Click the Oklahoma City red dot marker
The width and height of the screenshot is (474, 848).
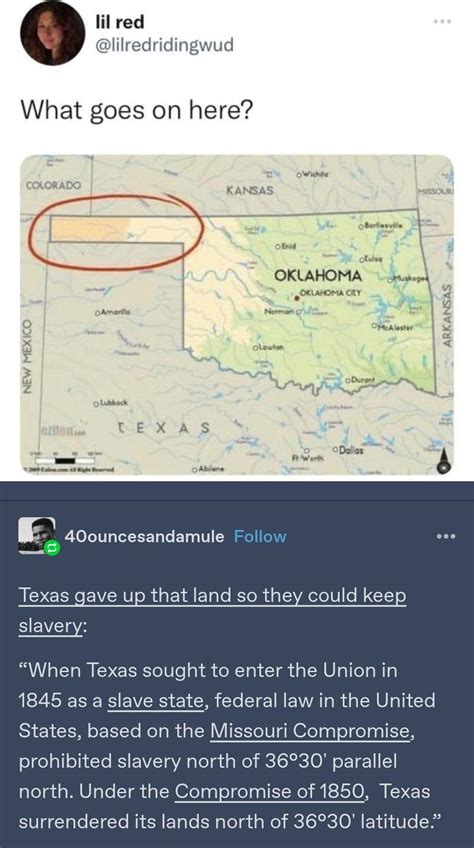tap(297, 296)
